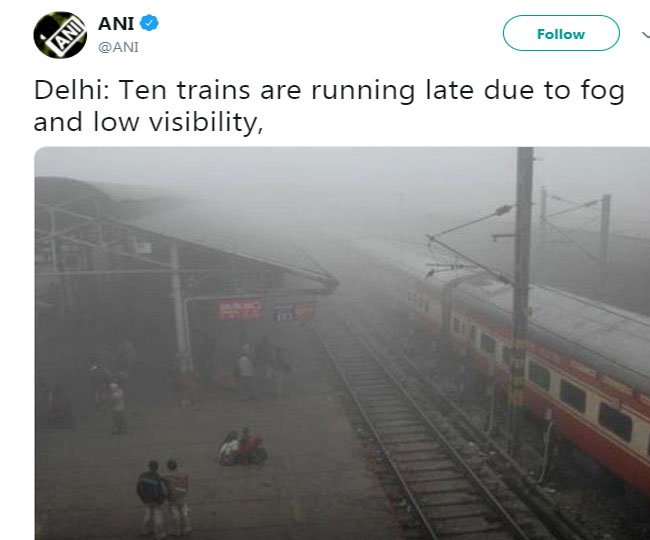Click the word Delhi in tweet text
This screenshot has width=650, height=540.
tap(71, 90)
